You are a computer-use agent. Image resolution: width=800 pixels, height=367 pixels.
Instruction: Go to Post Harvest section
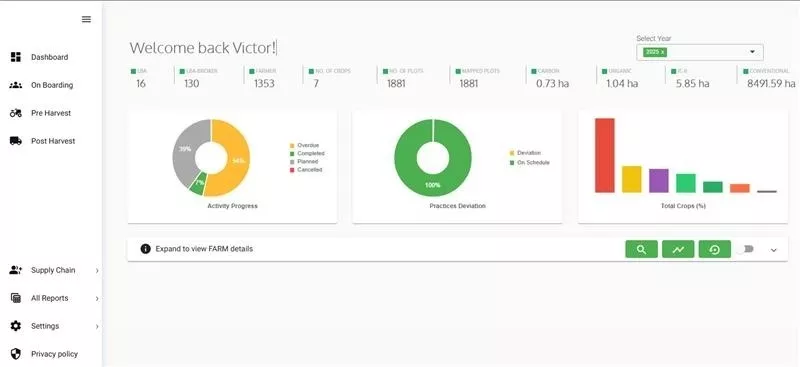[53, 141]
